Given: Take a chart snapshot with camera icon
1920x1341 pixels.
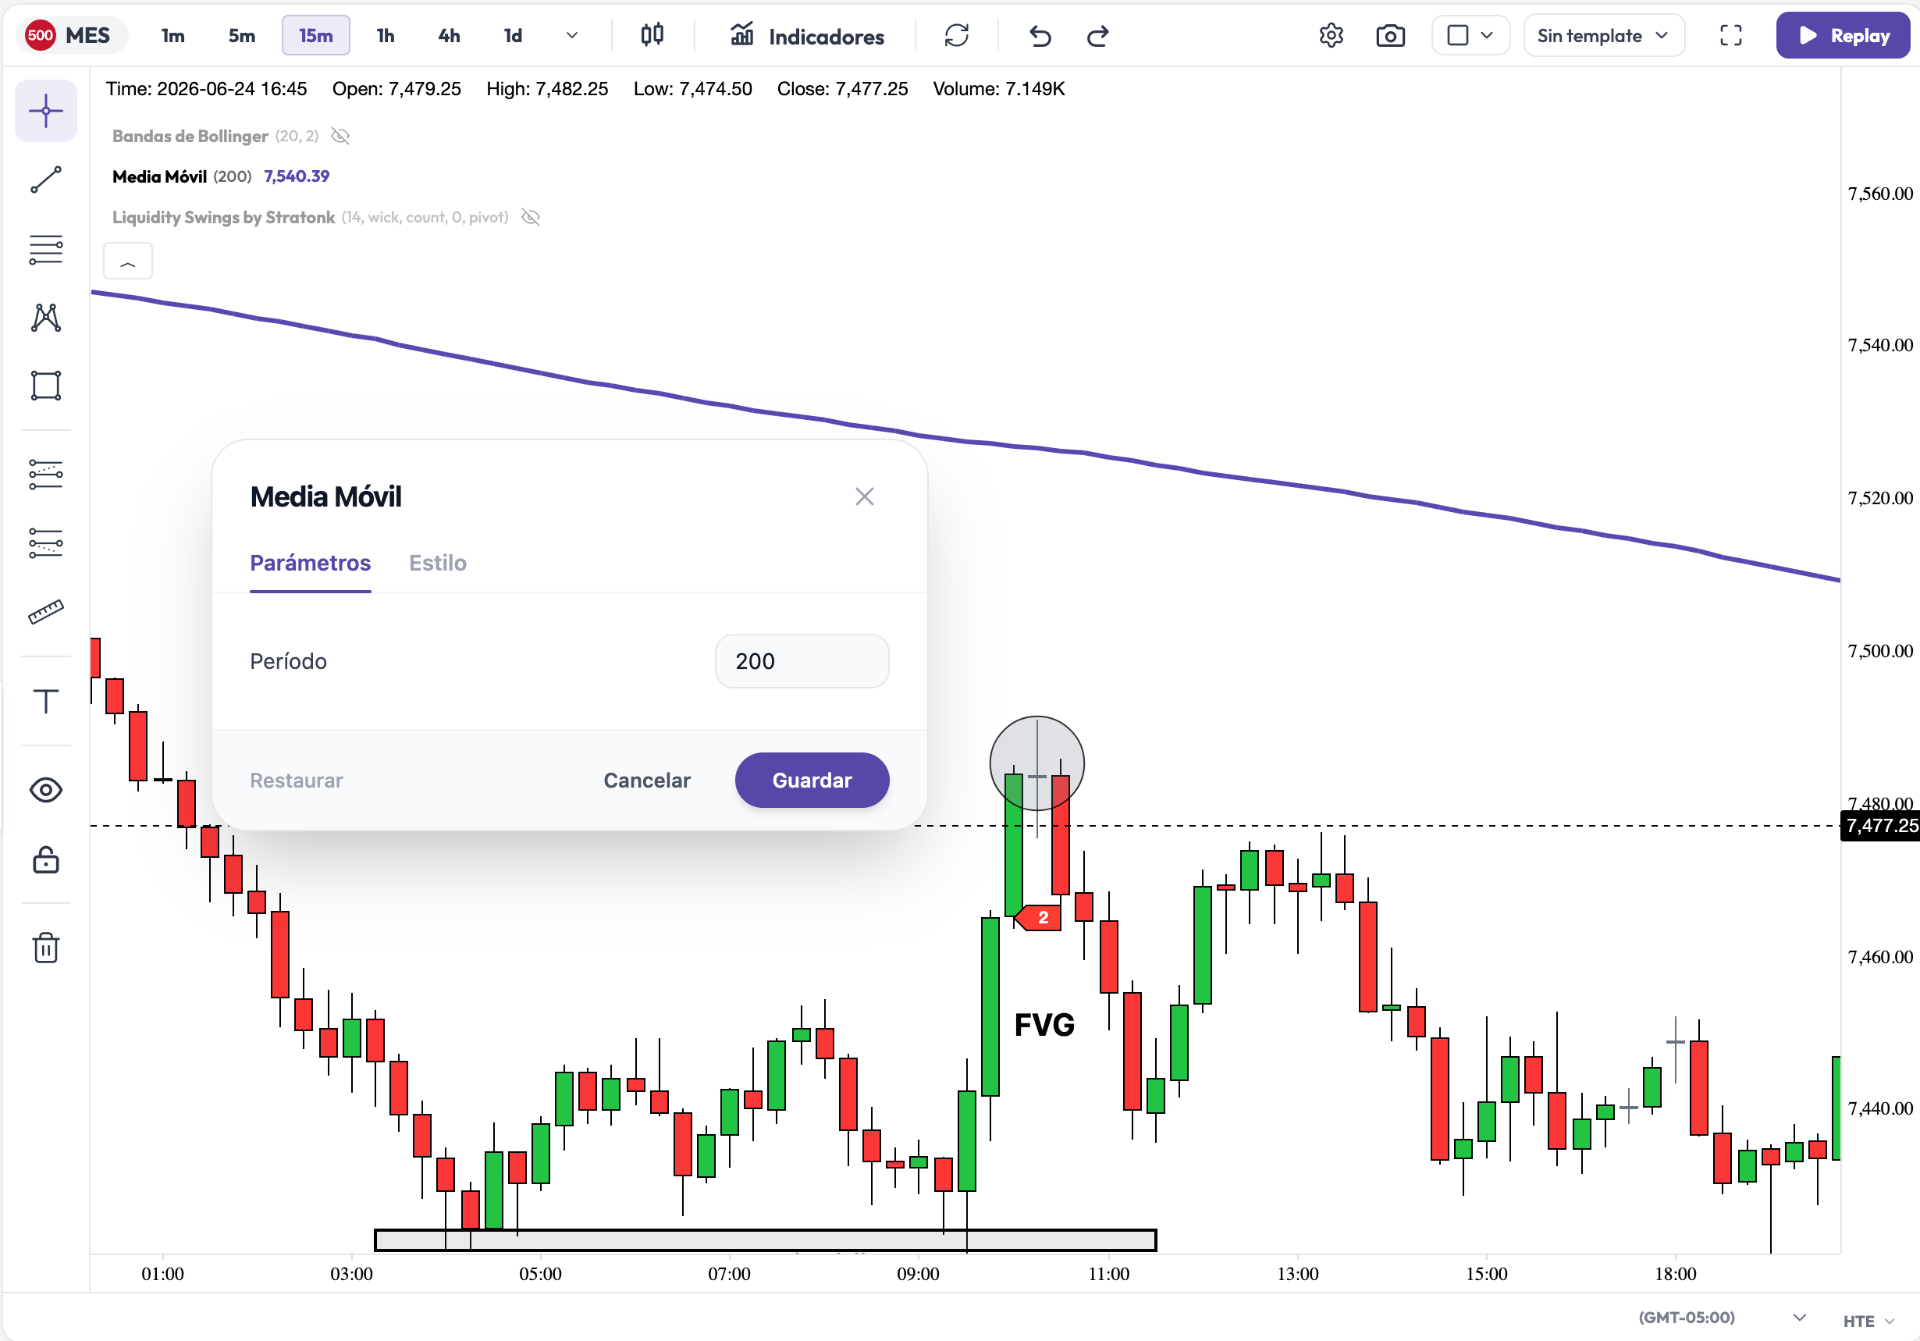Looking at the screenshot, I should pos(1390,36).
